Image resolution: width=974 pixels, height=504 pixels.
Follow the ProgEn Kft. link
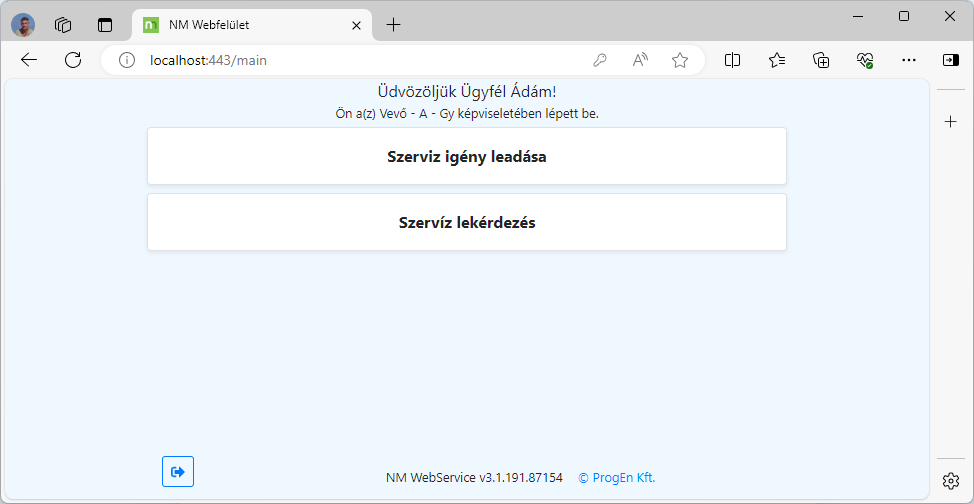(616, 477)
